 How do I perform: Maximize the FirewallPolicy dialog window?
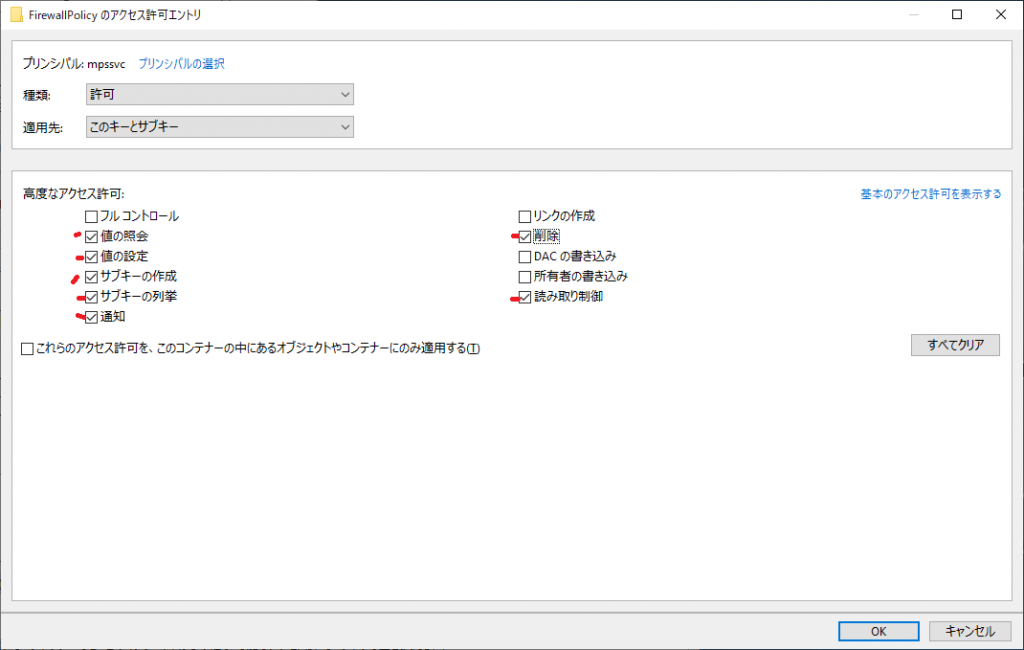957,14
